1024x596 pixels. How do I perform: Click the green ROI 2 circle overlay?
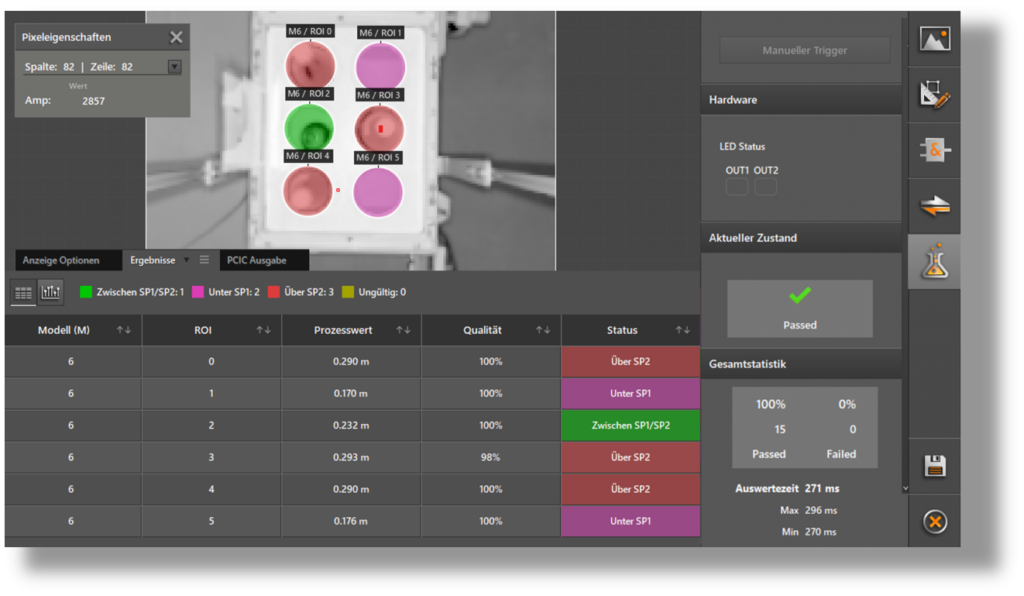pyautogui.click(x=309, y=128)
